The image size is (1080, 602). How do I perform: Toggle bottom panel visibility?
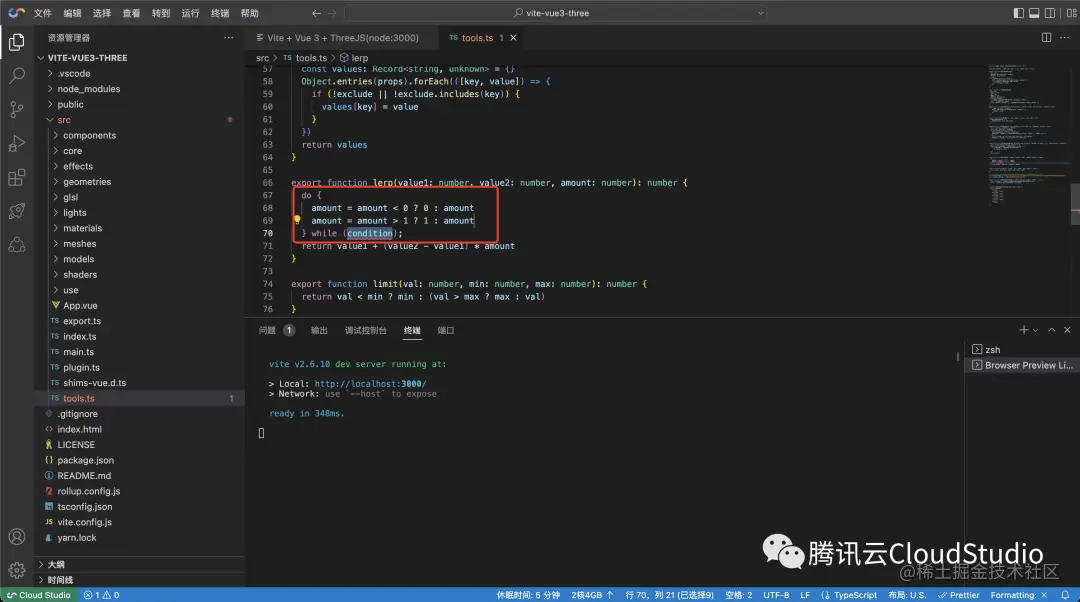point(1034,13)
